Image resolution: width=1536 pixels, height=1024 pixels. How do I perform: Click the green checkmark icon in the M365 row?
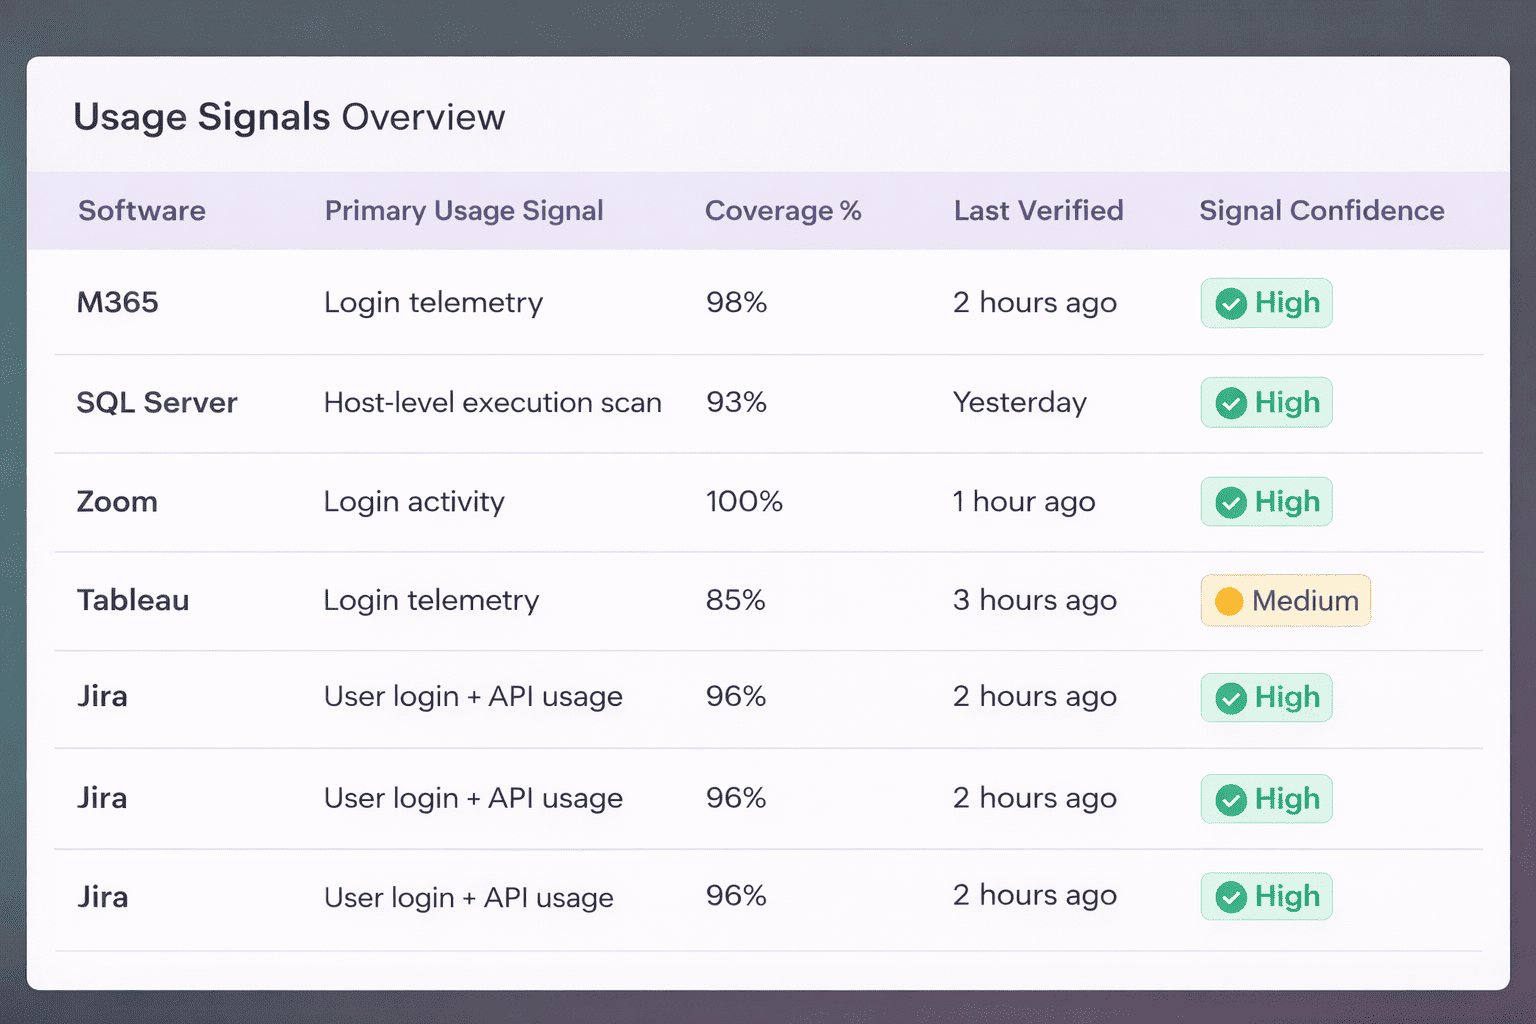(1230, 303)
